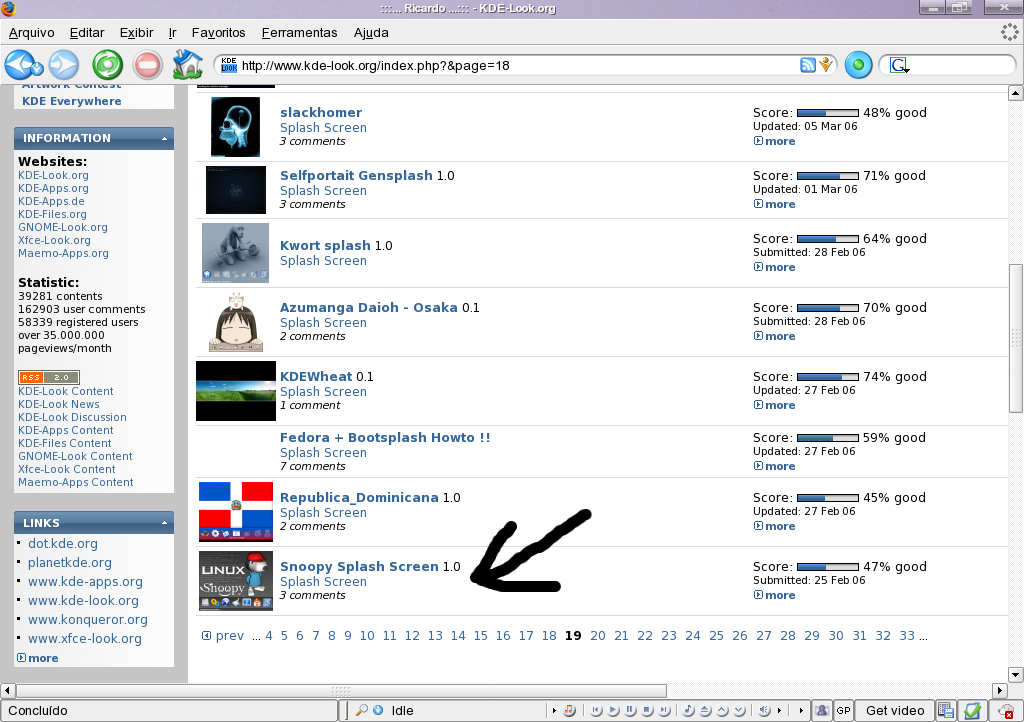Viewport: 1024px width, 722px height.
Task: Click the RSS feed icon in address bar
Action: (808, 65)
